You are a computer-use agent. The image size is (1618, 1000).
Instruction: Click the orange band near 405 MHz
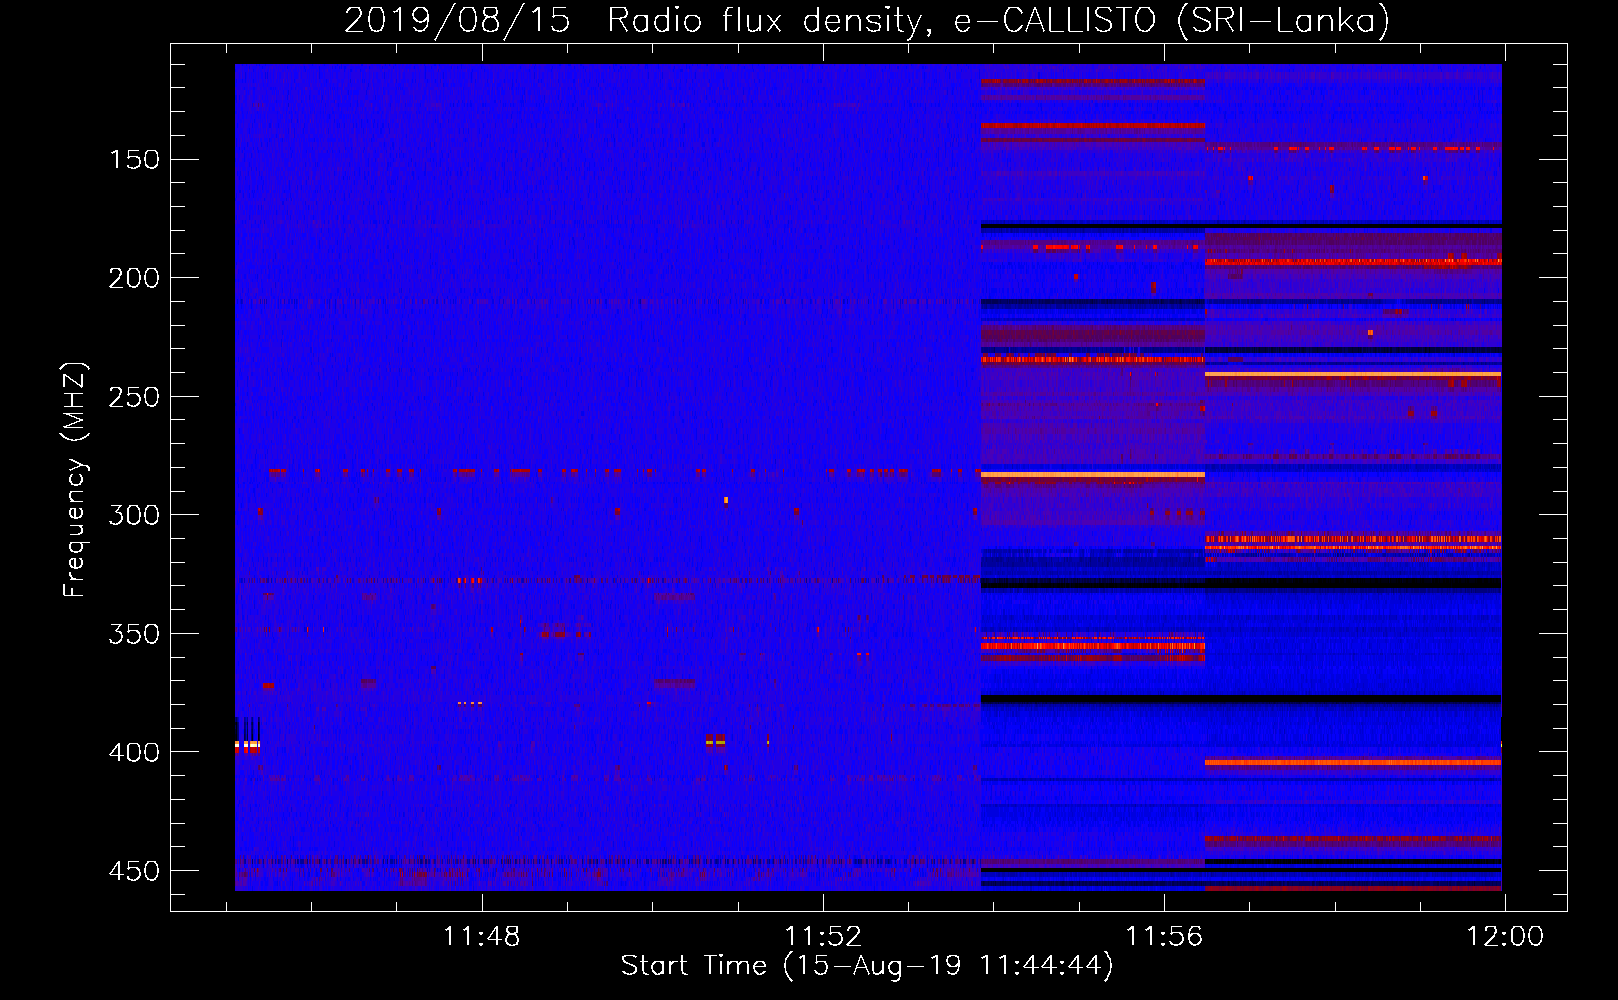tap(1353, 762)
